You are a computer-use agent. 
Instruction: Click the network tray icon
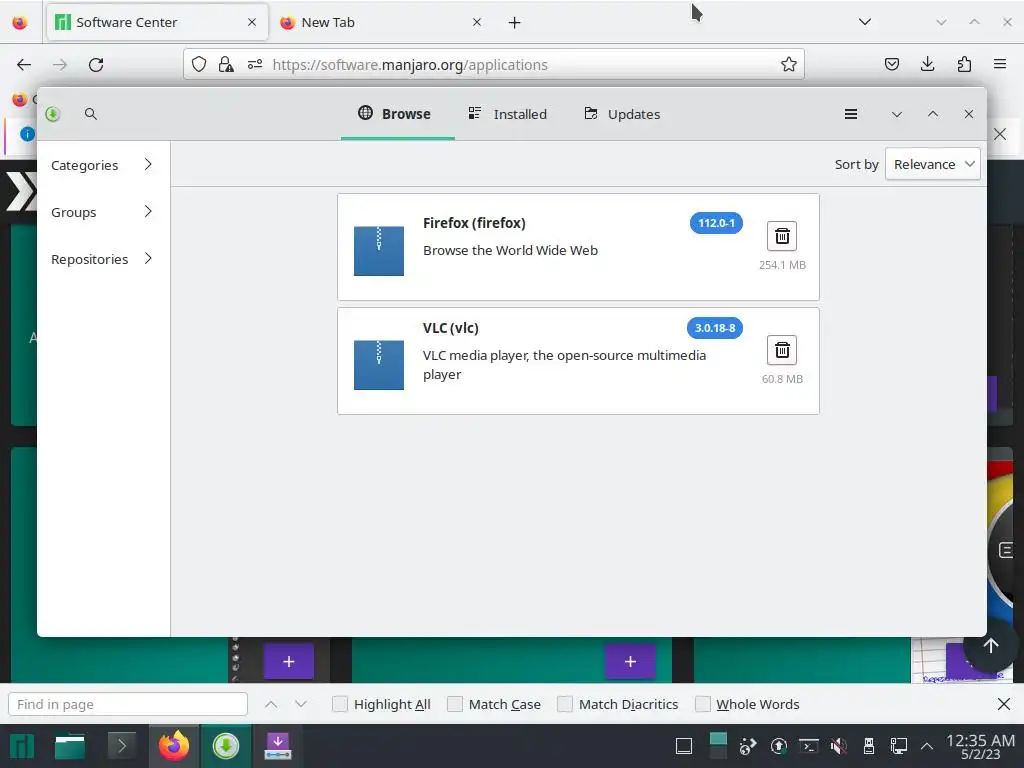(899, 746)
